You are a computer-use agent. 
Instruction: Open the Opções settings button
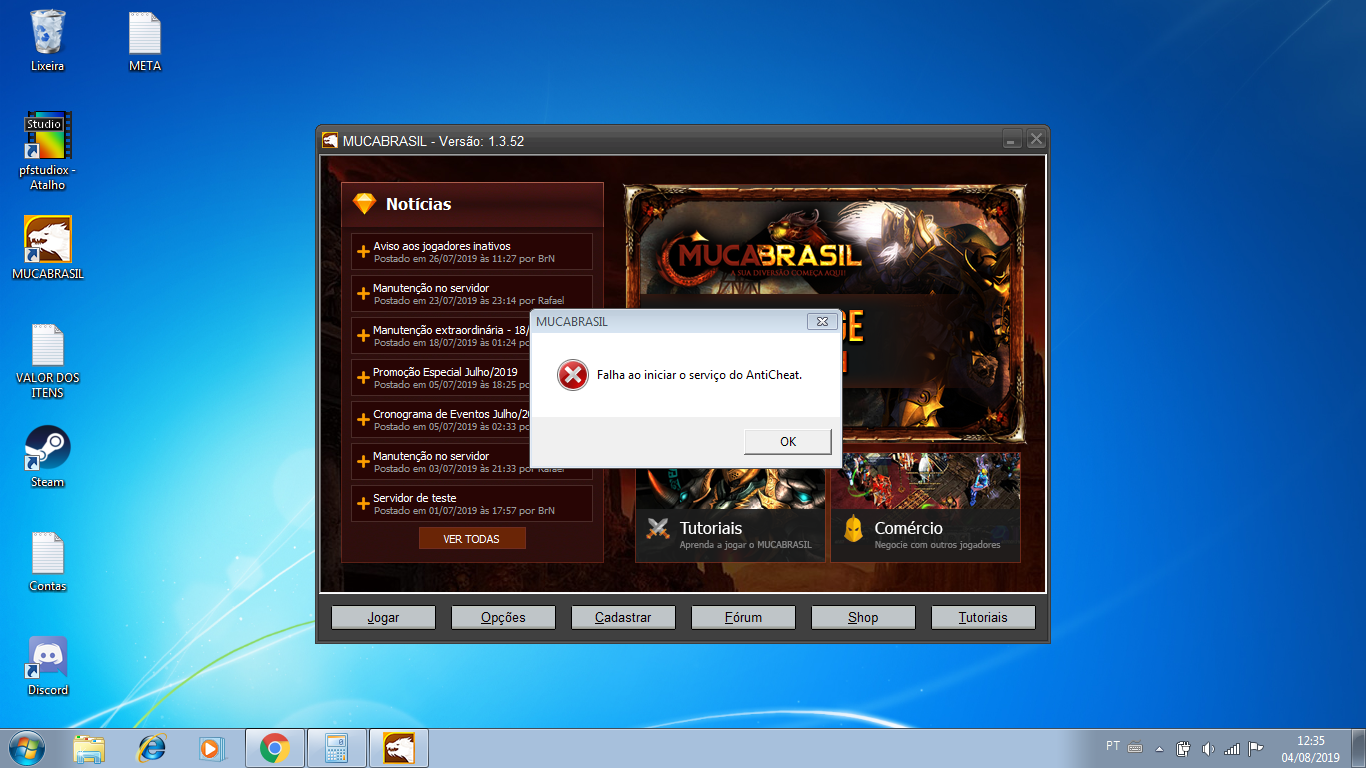(503, 617)
